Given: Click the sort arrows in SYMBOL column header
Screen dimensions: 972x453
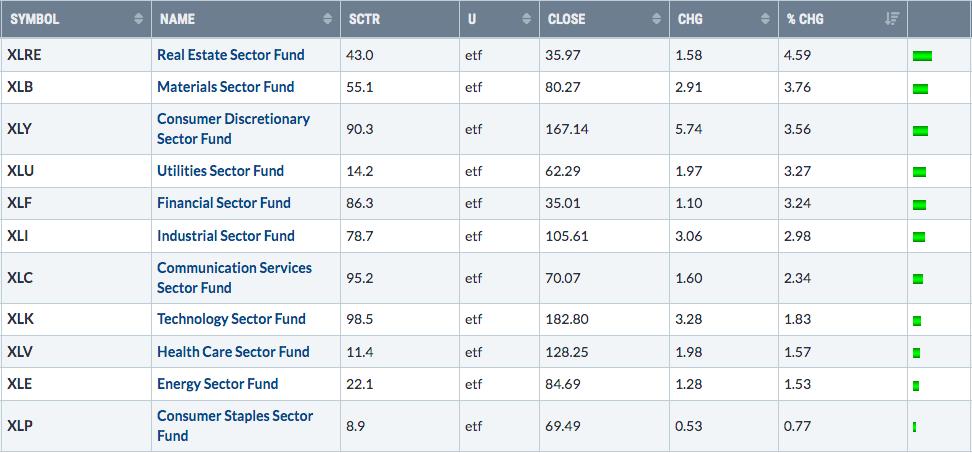Looking at the screenshot, I should (138, 19).
